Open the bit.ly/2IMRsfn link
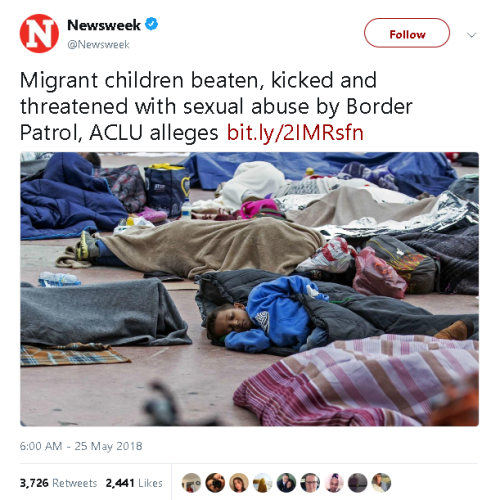This screenshot has height=500, width=500. pyautogui.click(x=295, y=133)
